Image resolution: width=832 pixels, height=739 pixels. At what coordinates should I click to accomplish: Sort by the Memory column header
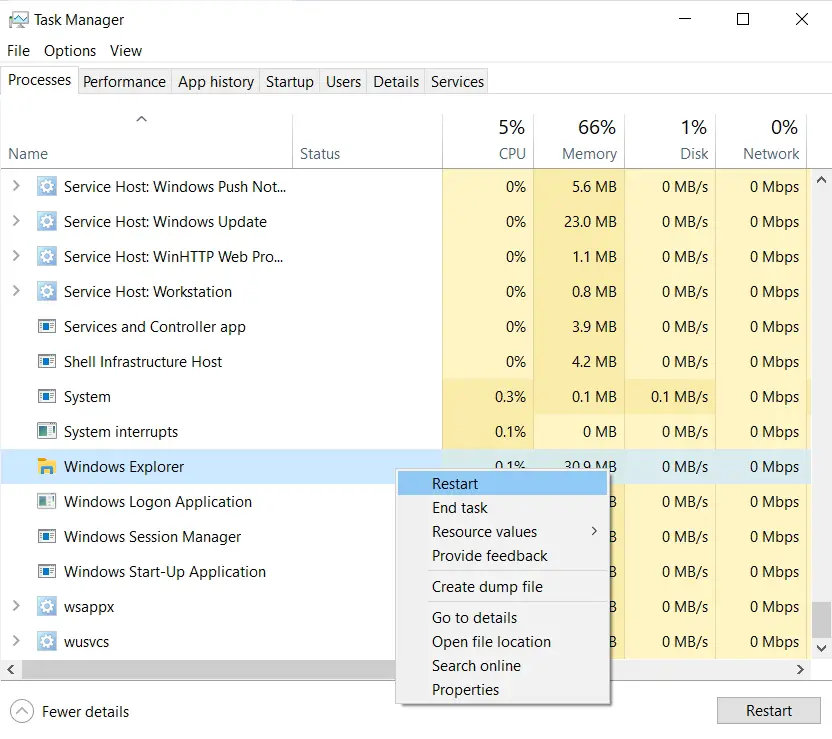(579, 141)
